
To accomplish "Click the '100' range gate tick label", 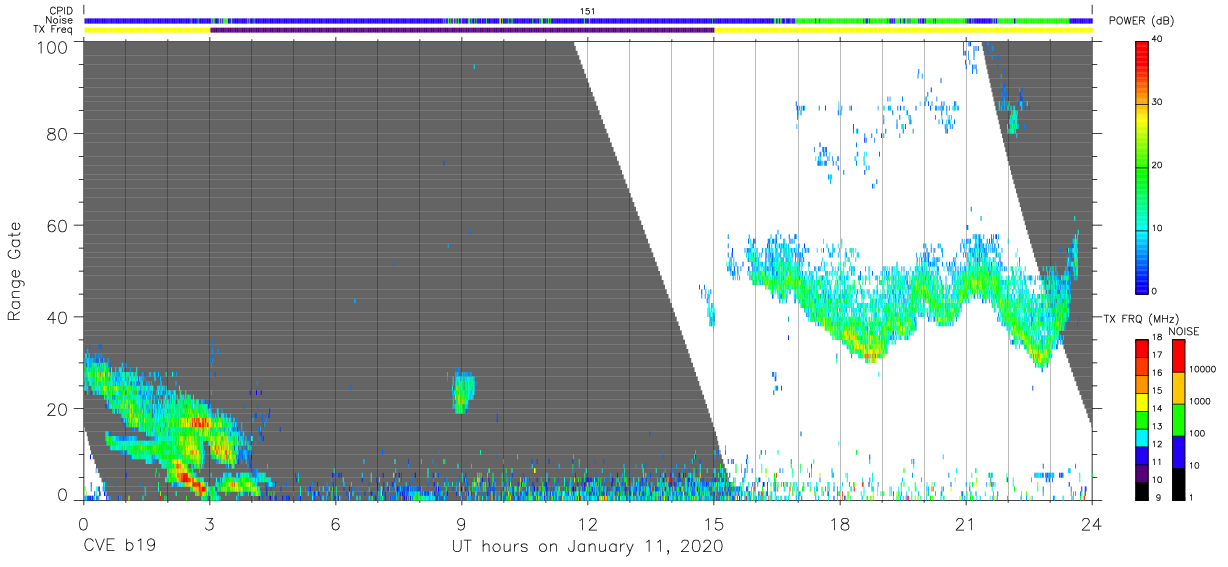I will [51, 46].
